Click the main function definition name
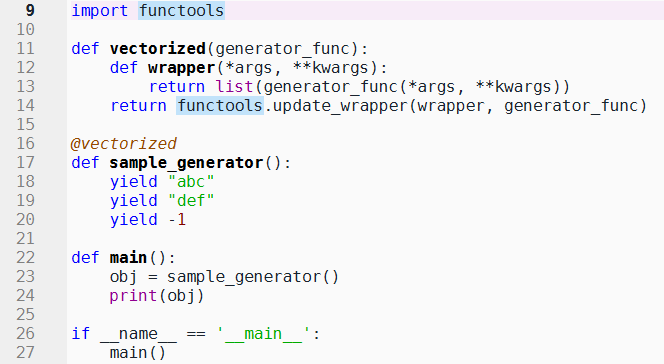Image resolution: width=664 pixels, height=364 pixels. click(x=128, y=258)
